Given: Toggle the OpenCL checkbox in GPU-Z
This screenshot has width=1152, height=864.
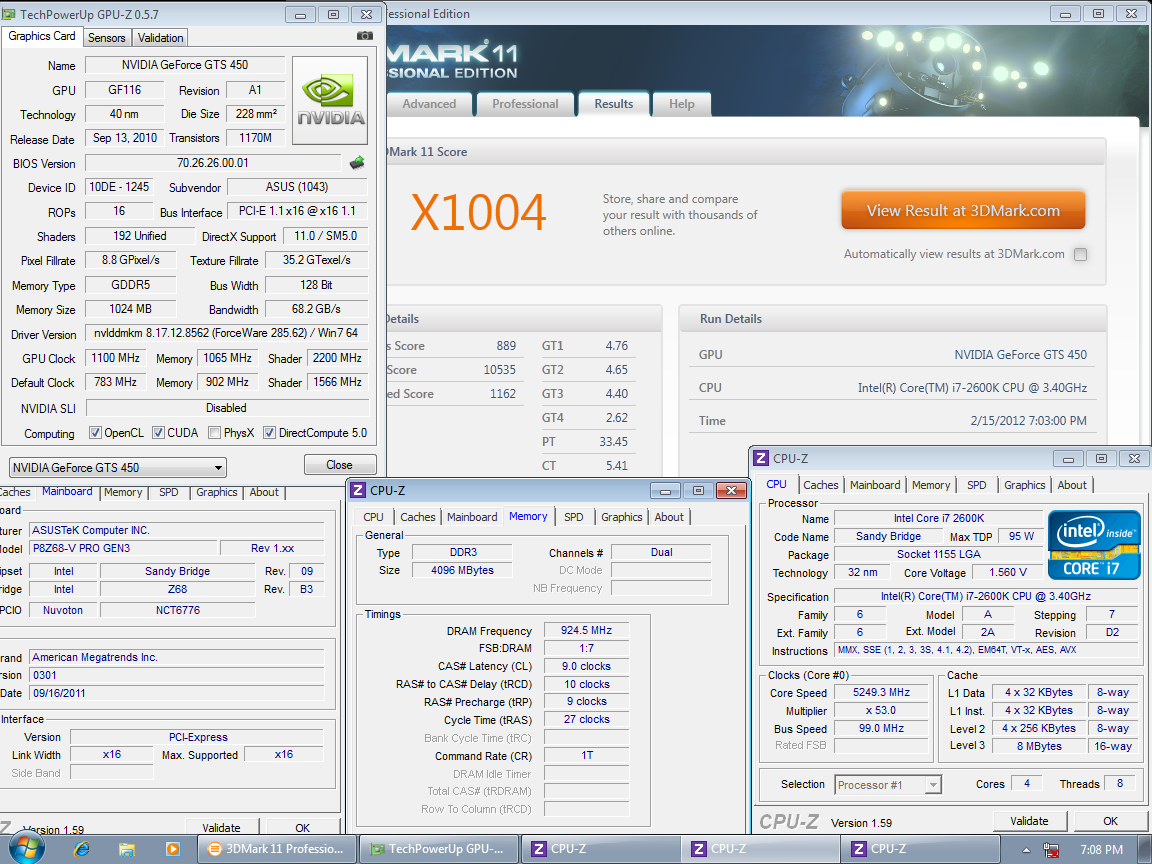Looking at the screenshot, I should coord(95,433).
